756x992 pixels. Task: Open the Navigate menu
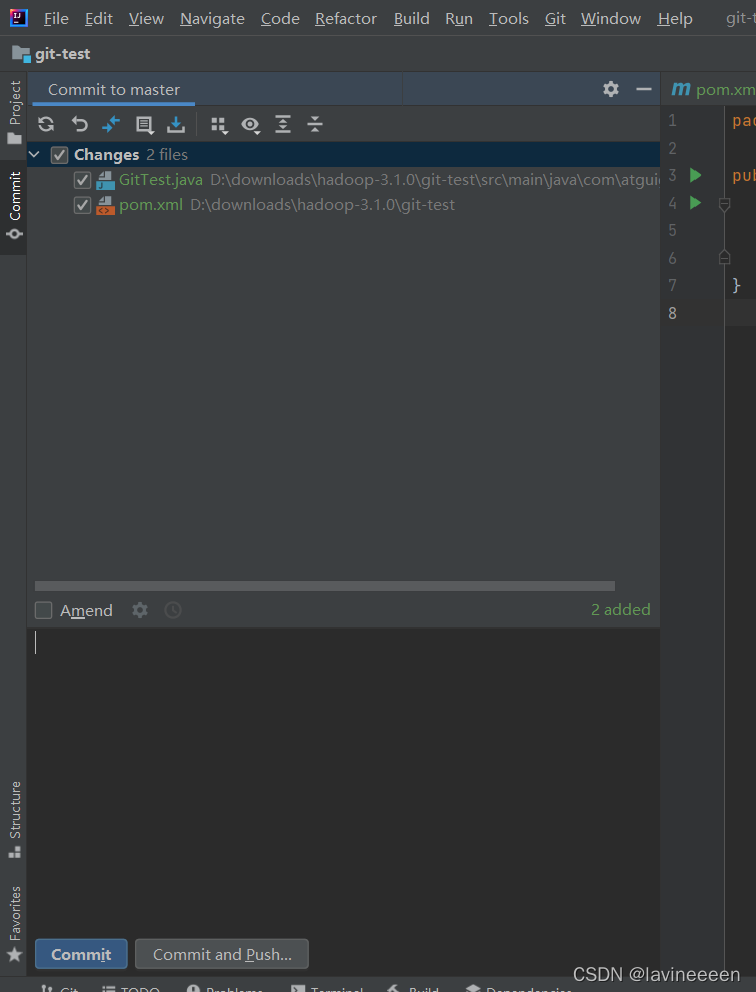(x=212, y=19)
